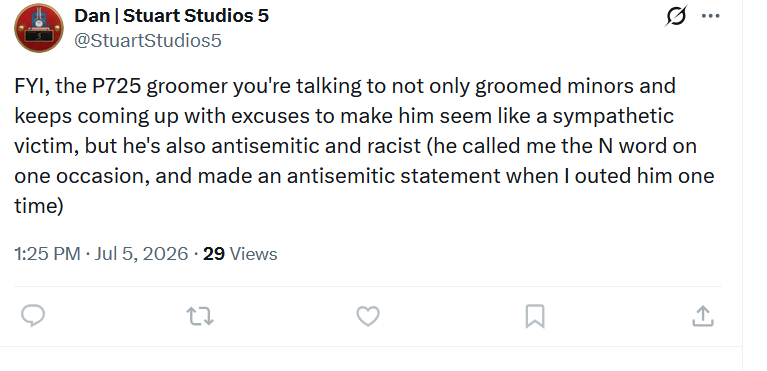
Task: Open the three-dot more options menu
Action: [x=710, y=16]
